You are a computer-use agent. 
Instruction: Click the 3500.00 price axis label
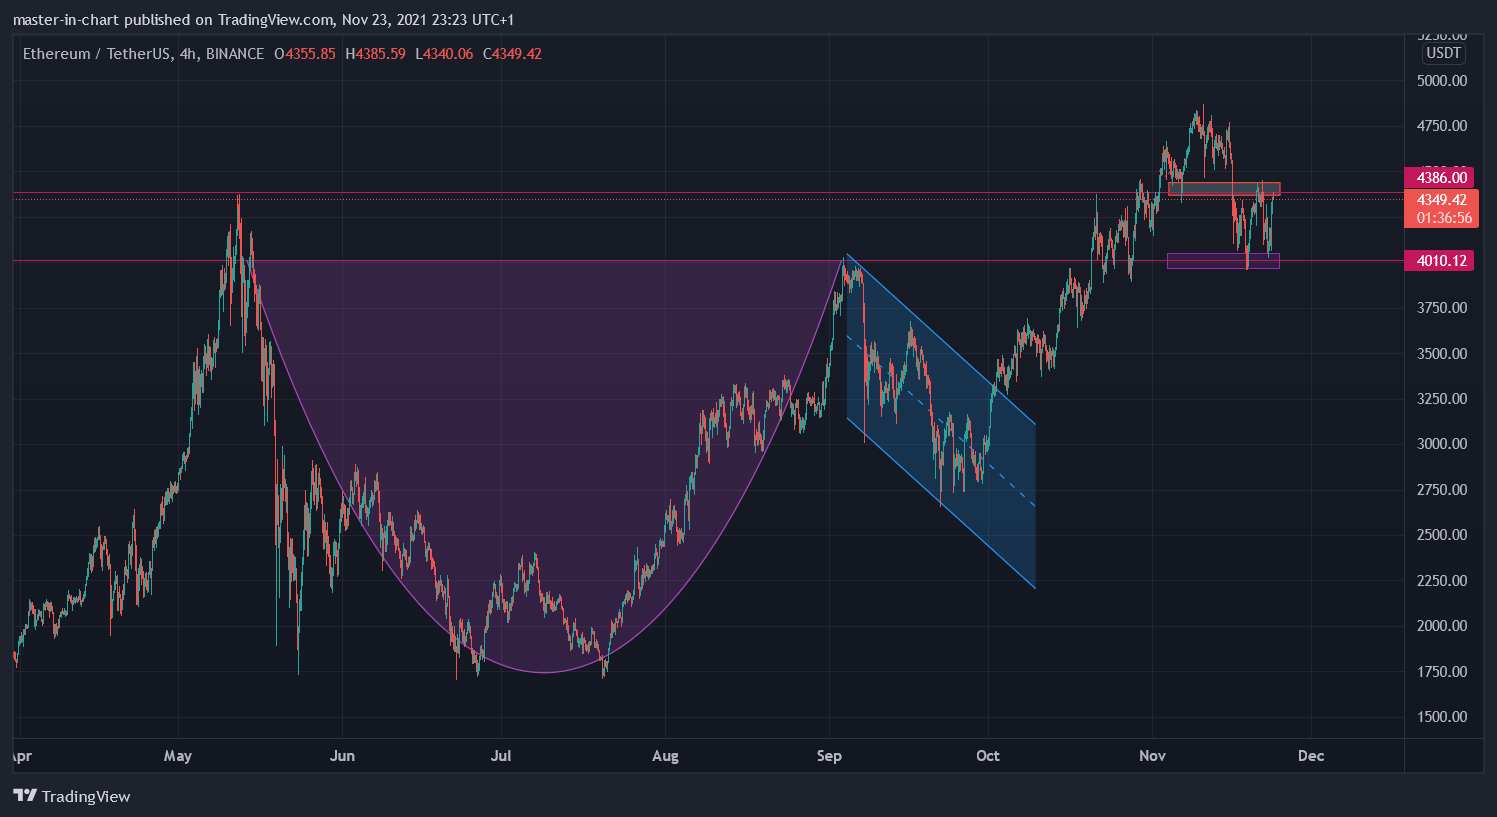(x=1442, y=354)
